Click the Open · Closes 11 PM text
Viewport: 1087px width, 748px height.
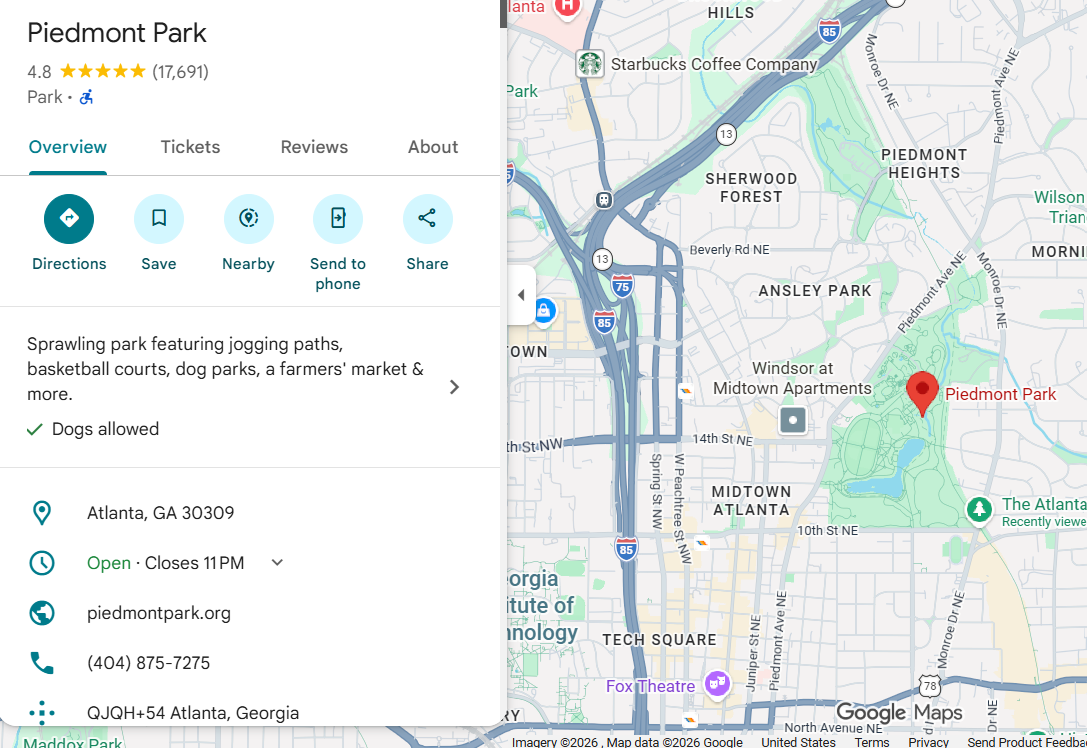coord(166,563)
